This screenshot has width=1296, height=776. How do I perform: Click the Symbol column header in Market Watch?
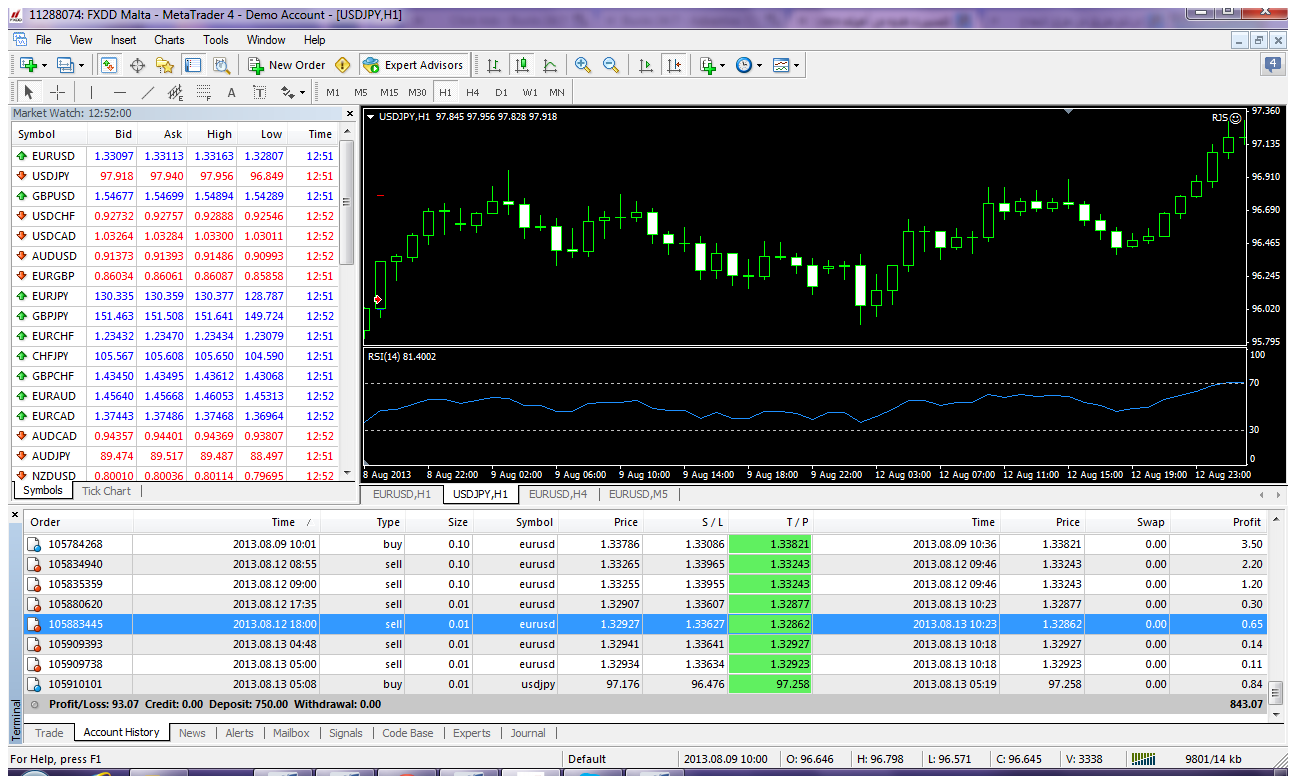49,134
